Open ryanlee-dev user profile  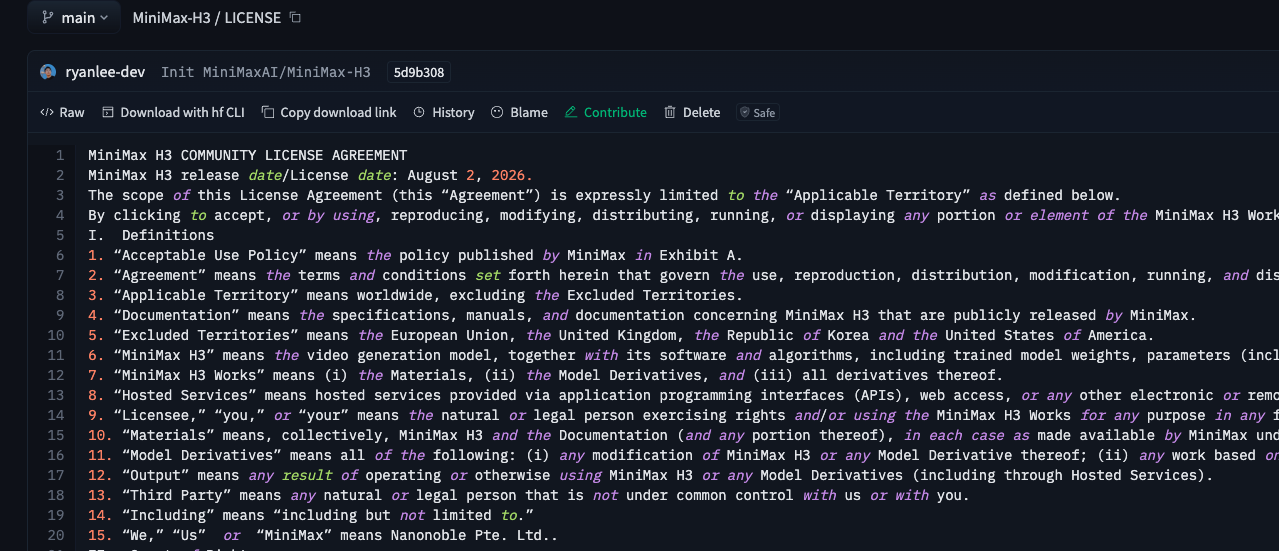click(105, 72)
